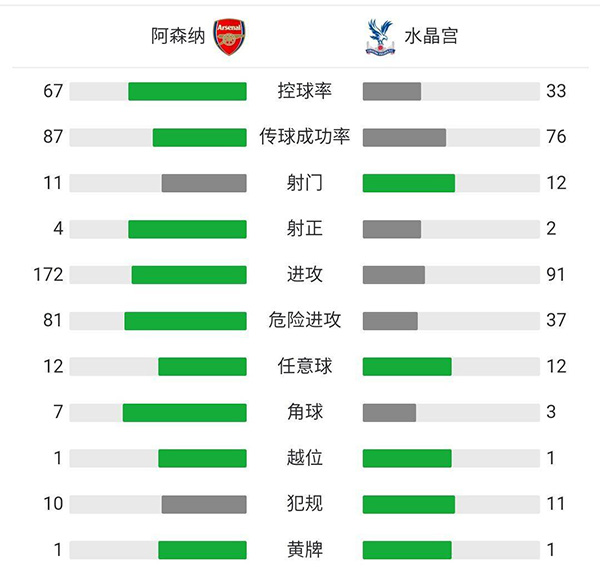Image resolution: width=600 pixels, height=571 pixels.
Task: Click Arsenal's grey 射门 bar
Action: pyautogui.click(x=204, y=183)
